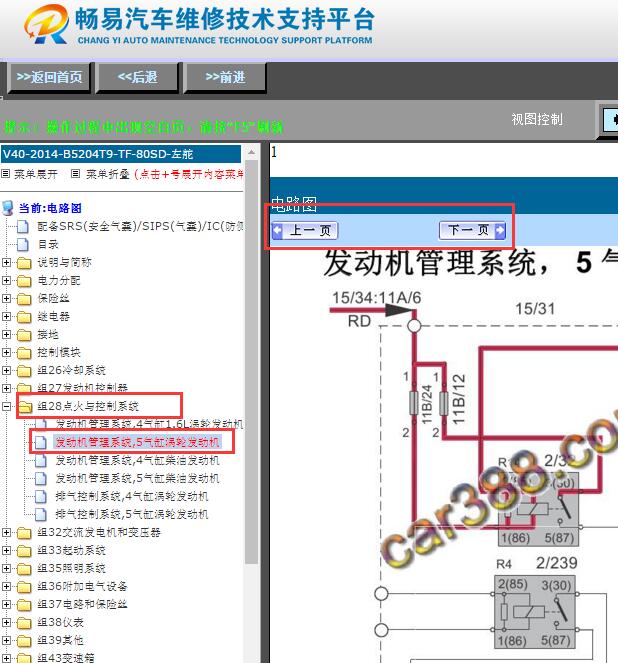
Task: Open 发动机管理系统,4气缸柴油发动机 diagram
Action: click(x=137, y=460)
